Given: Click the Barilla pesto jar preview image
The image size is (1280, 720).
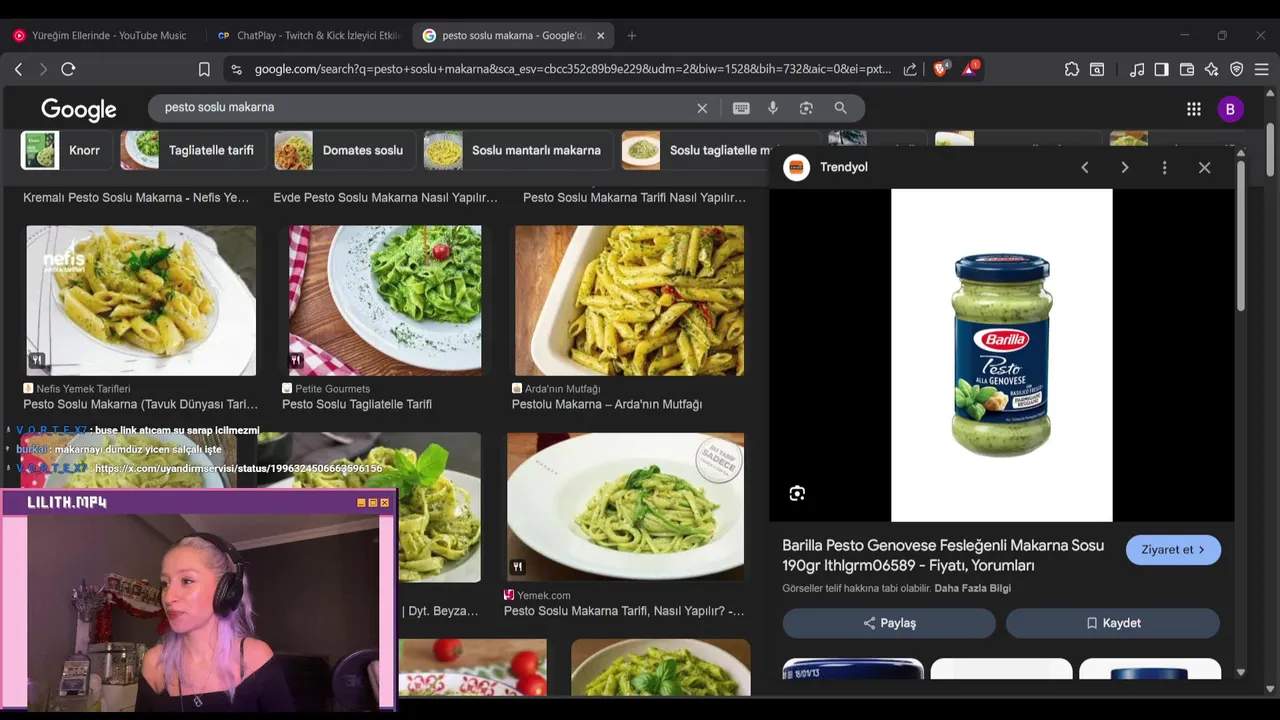Looking at the screenshot, I should coord(1001,355).
